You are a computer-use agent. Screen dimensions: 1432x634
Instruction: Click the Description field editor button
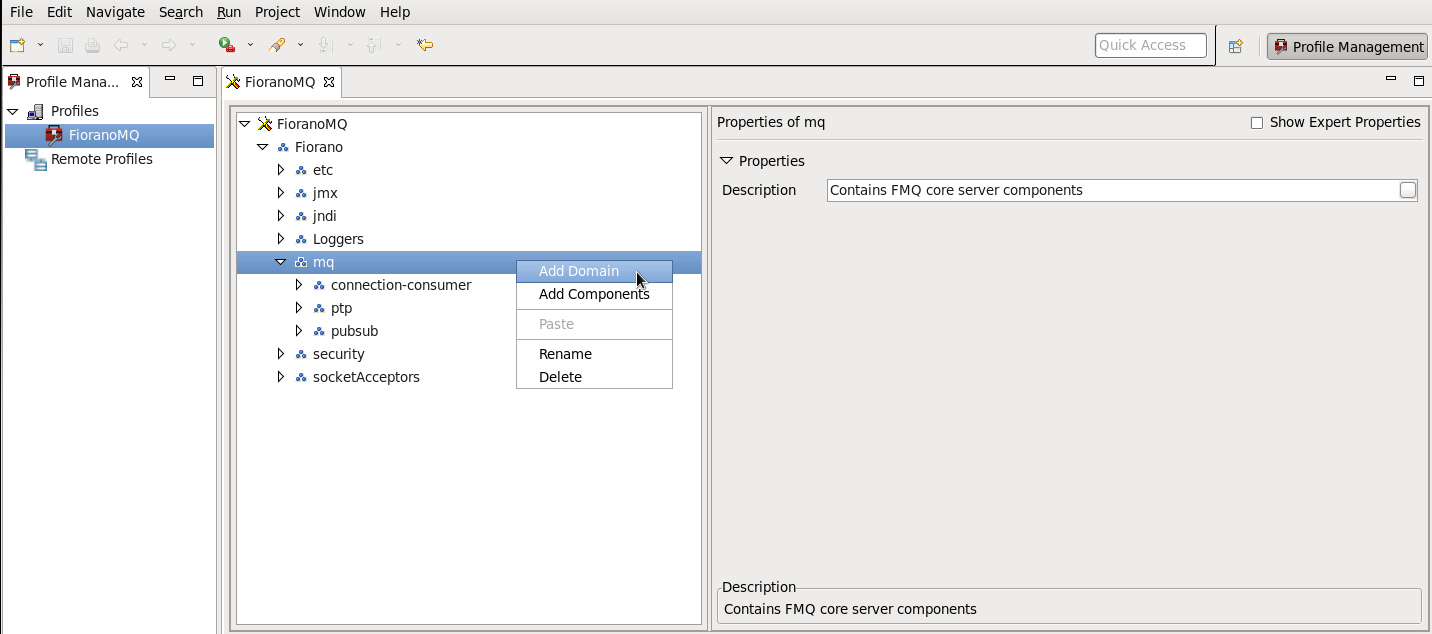tap(1408, 190)
